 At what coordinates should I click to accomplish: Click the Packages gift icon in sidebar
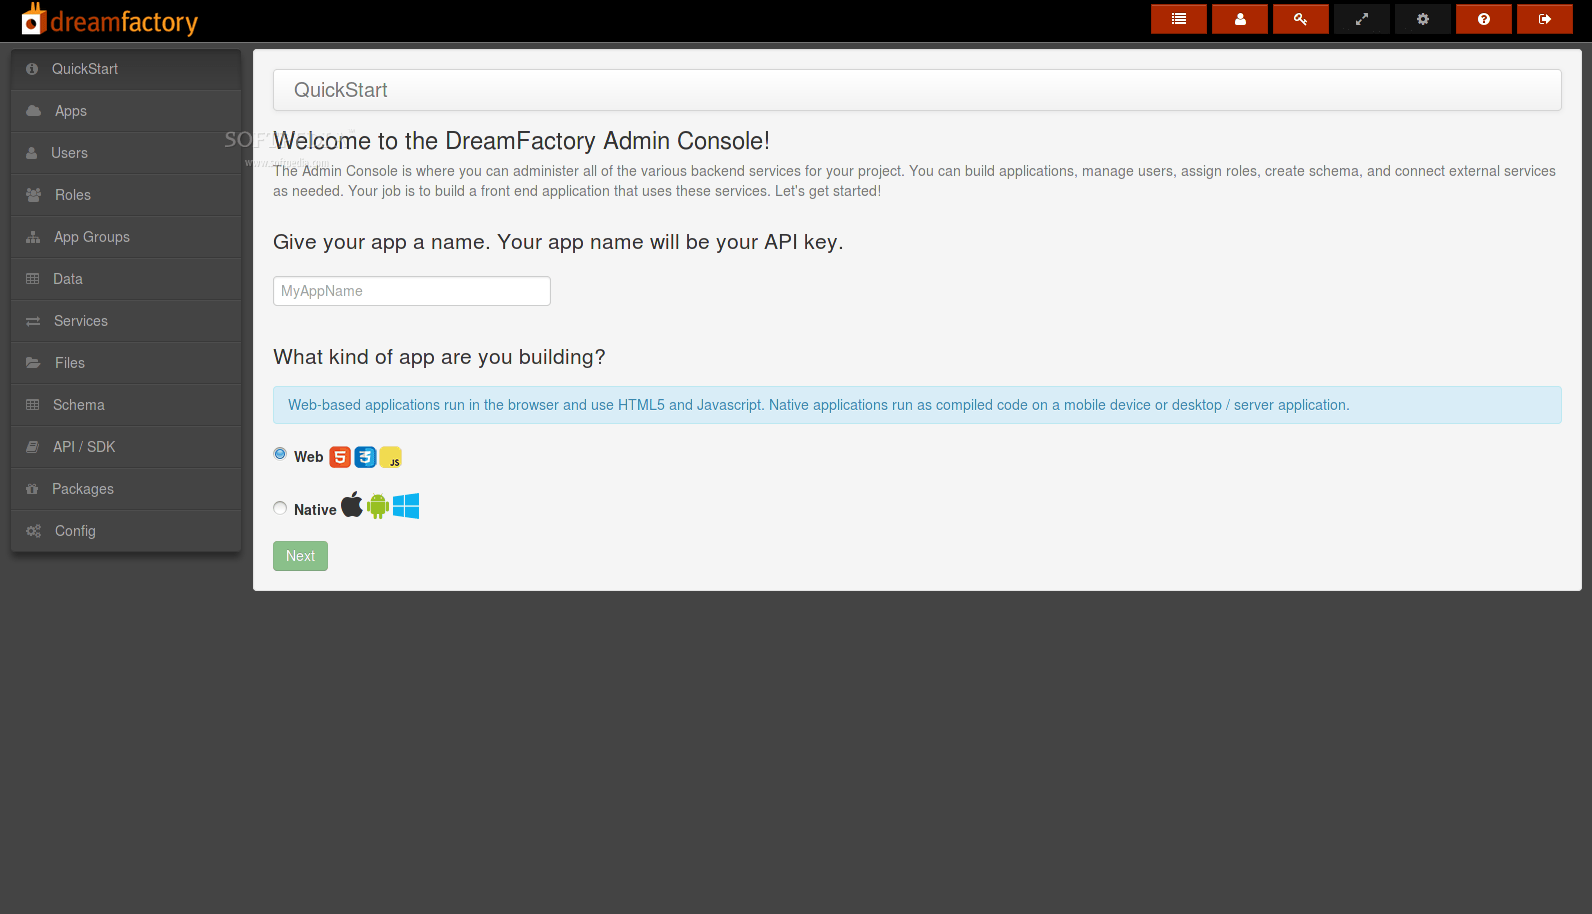click(x=32, y=489)
